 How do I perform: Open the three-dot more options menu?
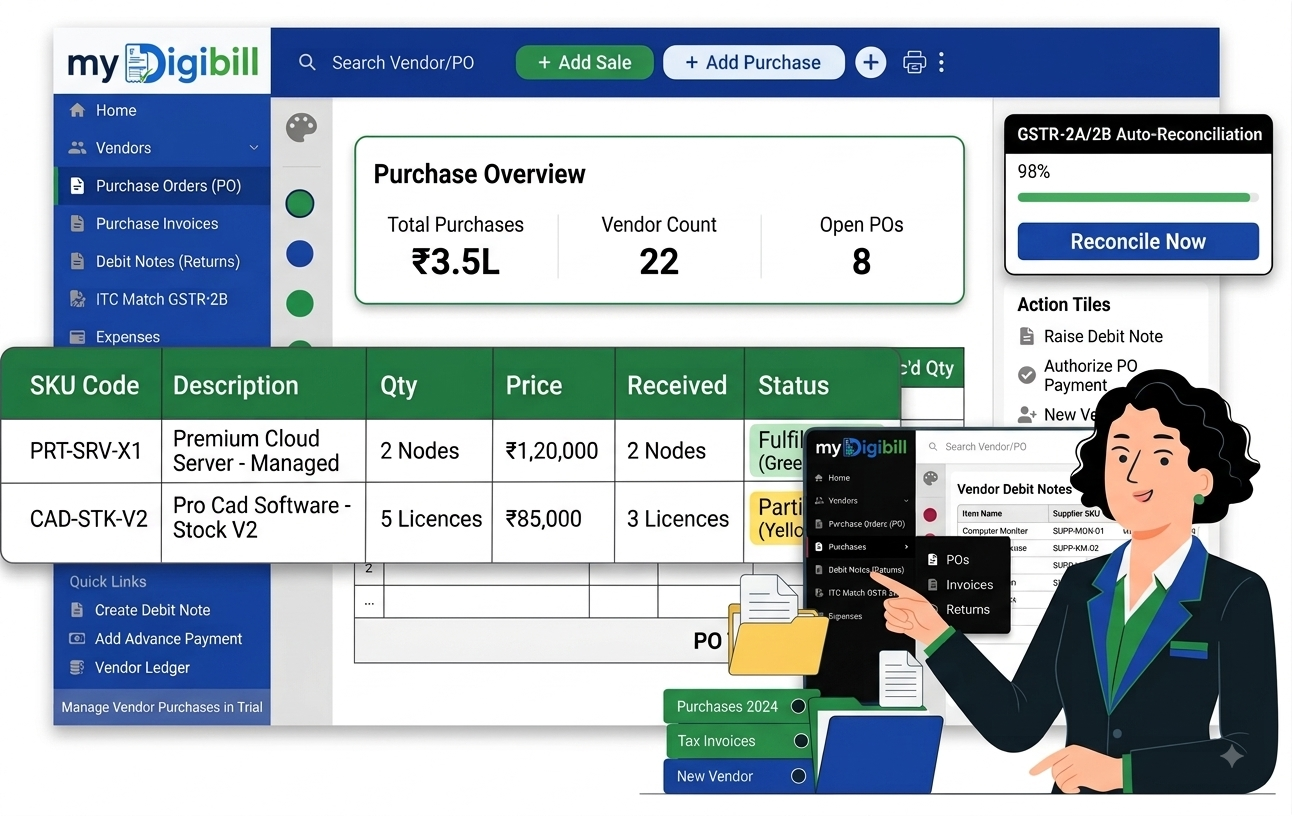pos(941,62)
